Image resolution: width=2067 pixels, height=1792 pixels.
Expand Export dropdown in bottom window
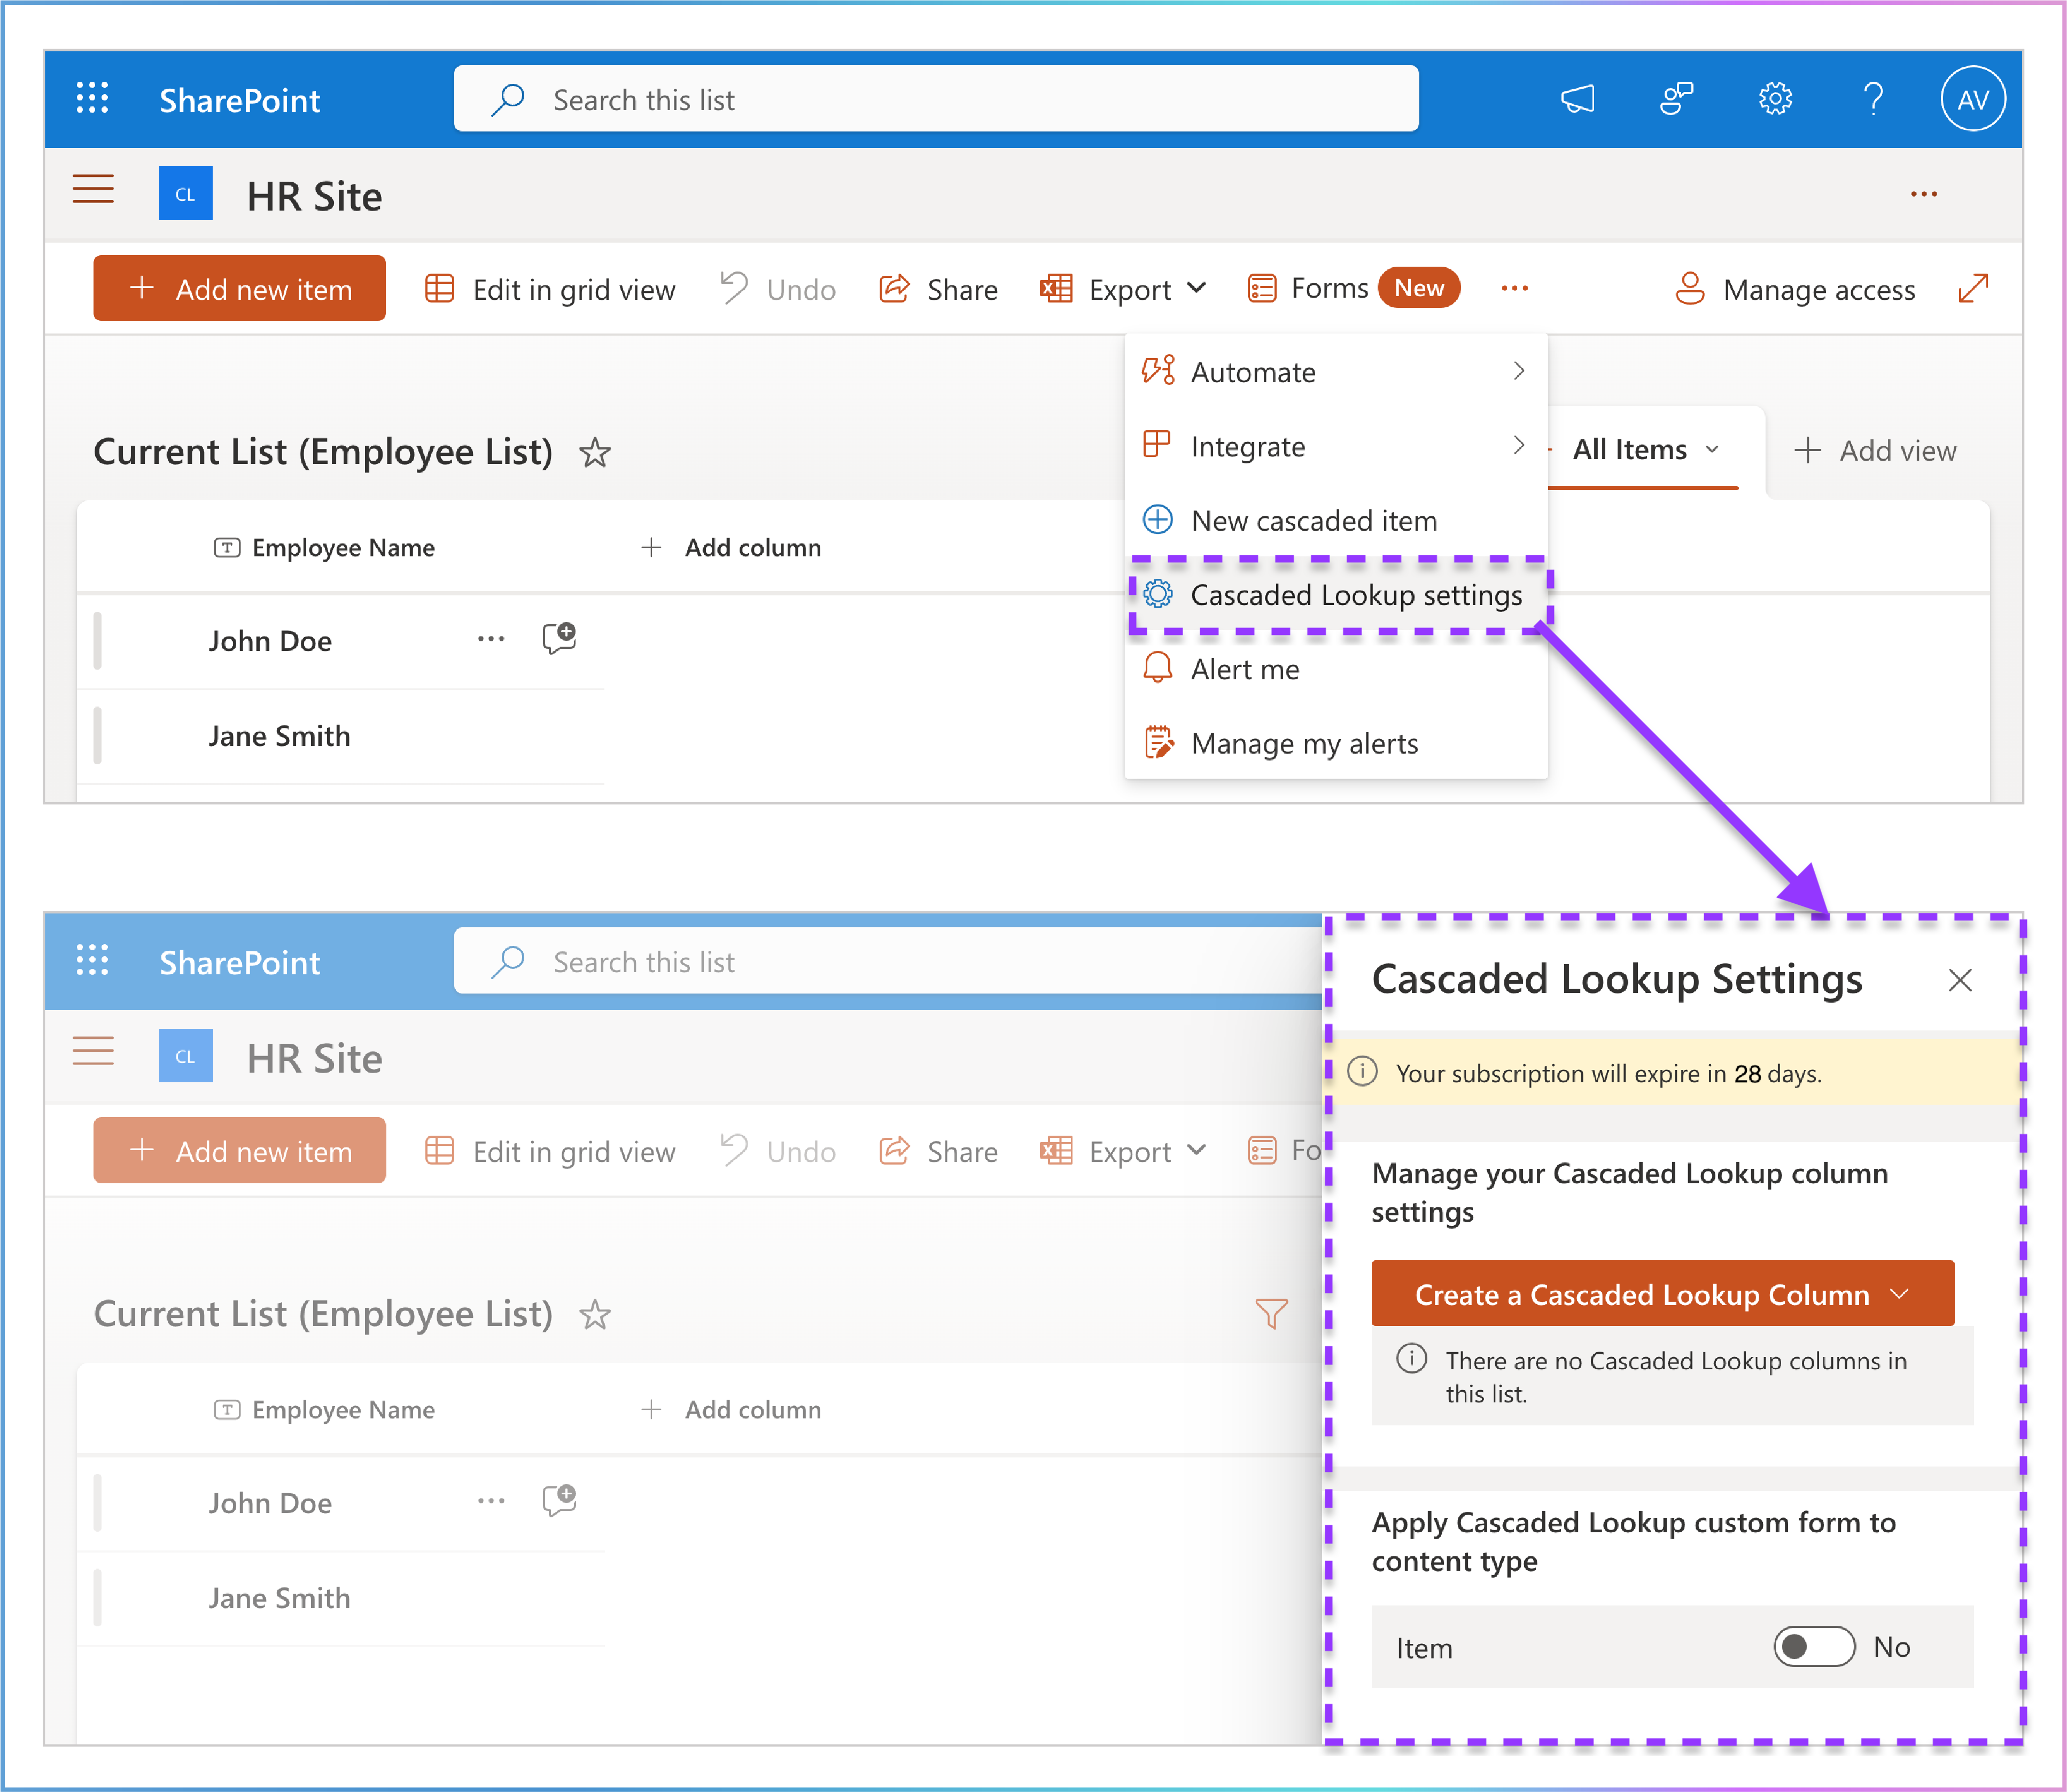[1123, 1151]
